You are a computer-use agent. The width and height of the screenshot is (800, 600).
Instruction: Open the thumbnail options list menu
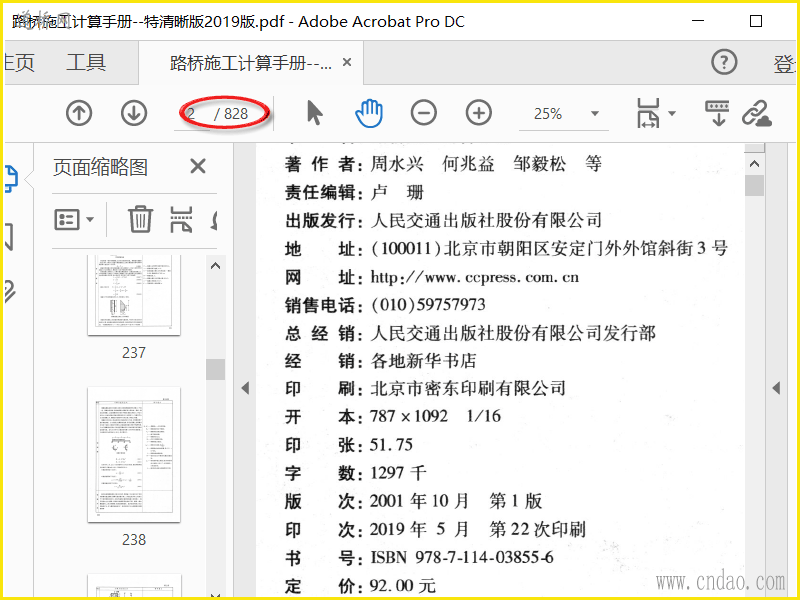[74, 219]
